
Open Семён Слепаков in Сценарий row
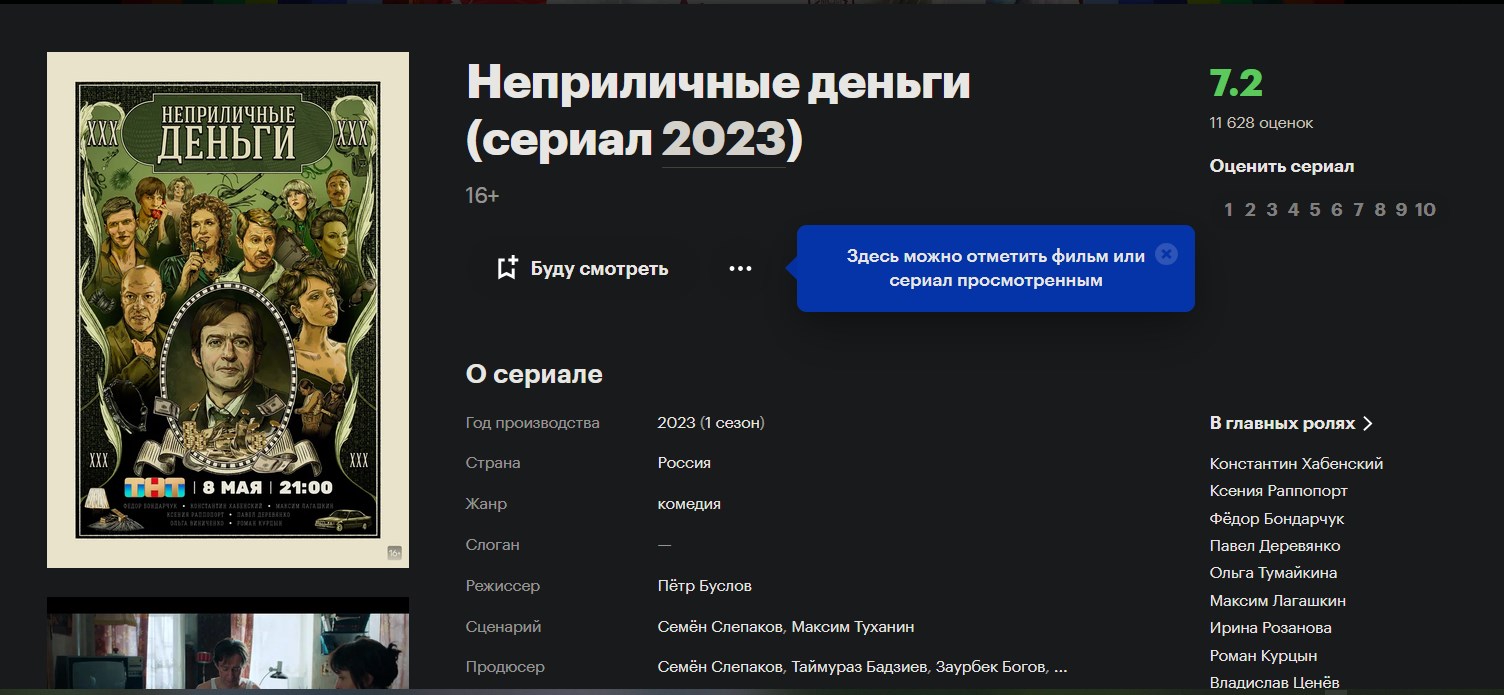pos(720,627)
